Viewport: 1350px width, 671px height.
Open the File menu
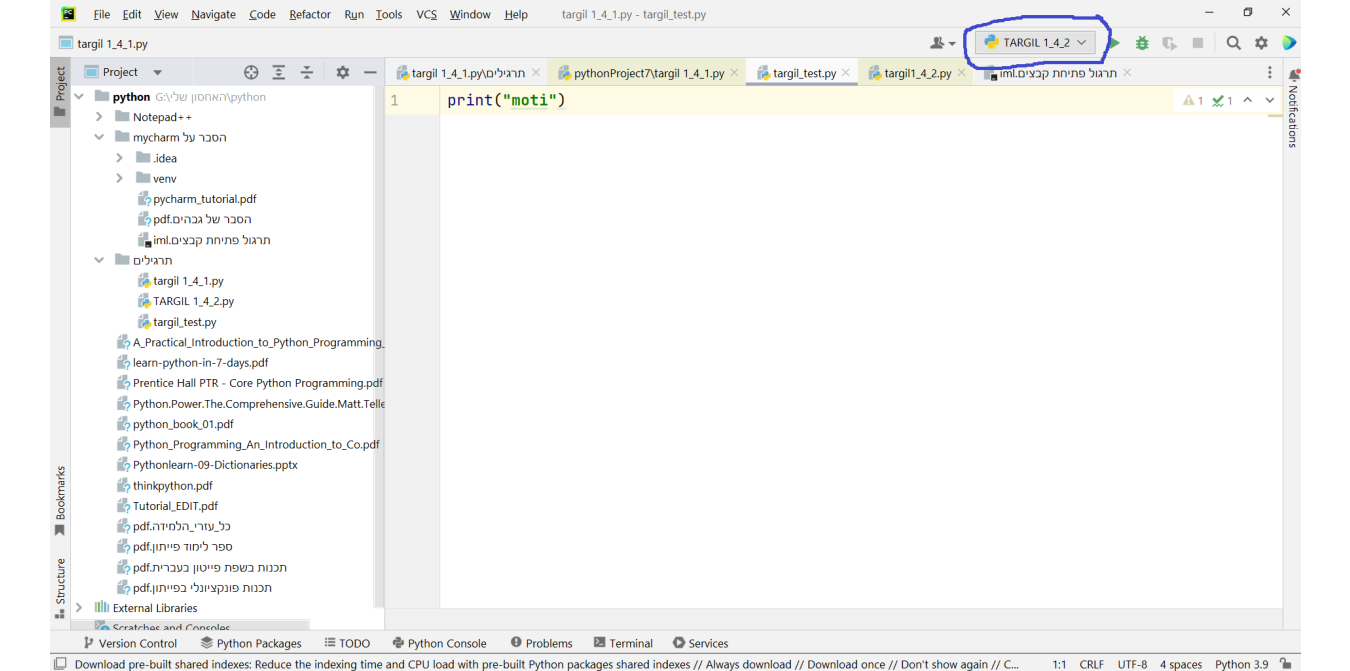click(x=102, y=14)
